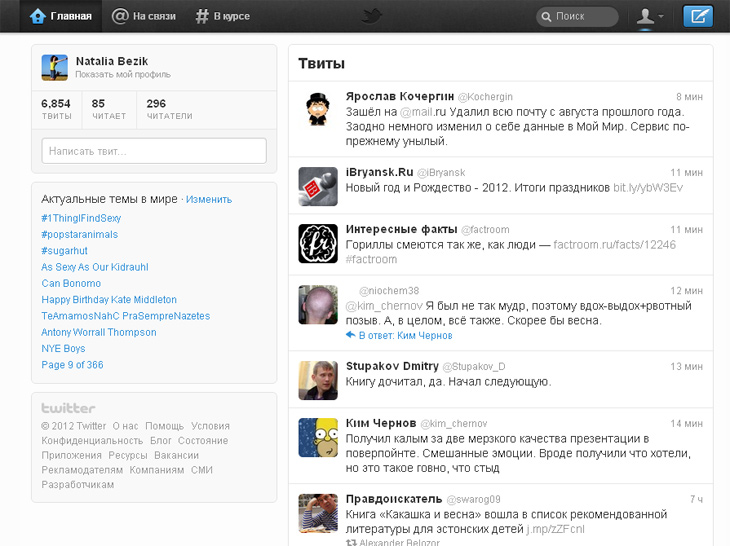Click the Написать твит input box
Screen dimensions: 730x546
coord(154,151)
